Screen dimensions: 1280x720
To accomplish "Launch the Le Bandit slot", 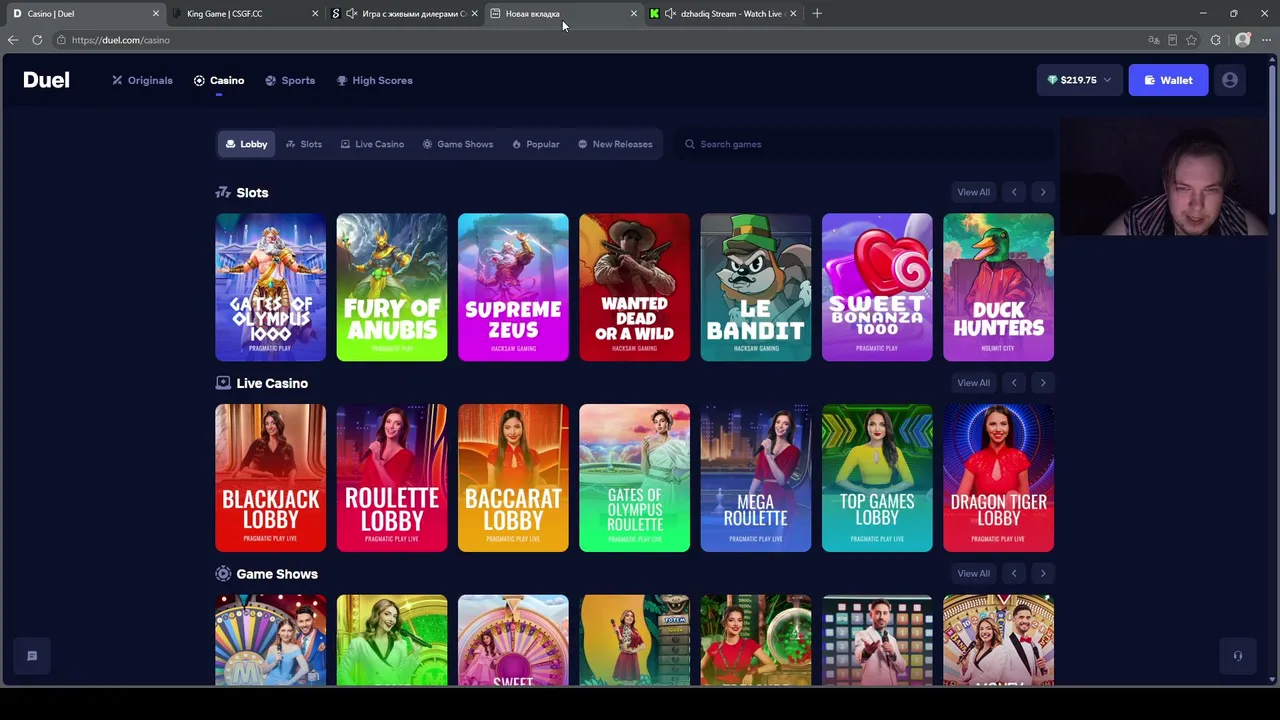I will [756, 287].
